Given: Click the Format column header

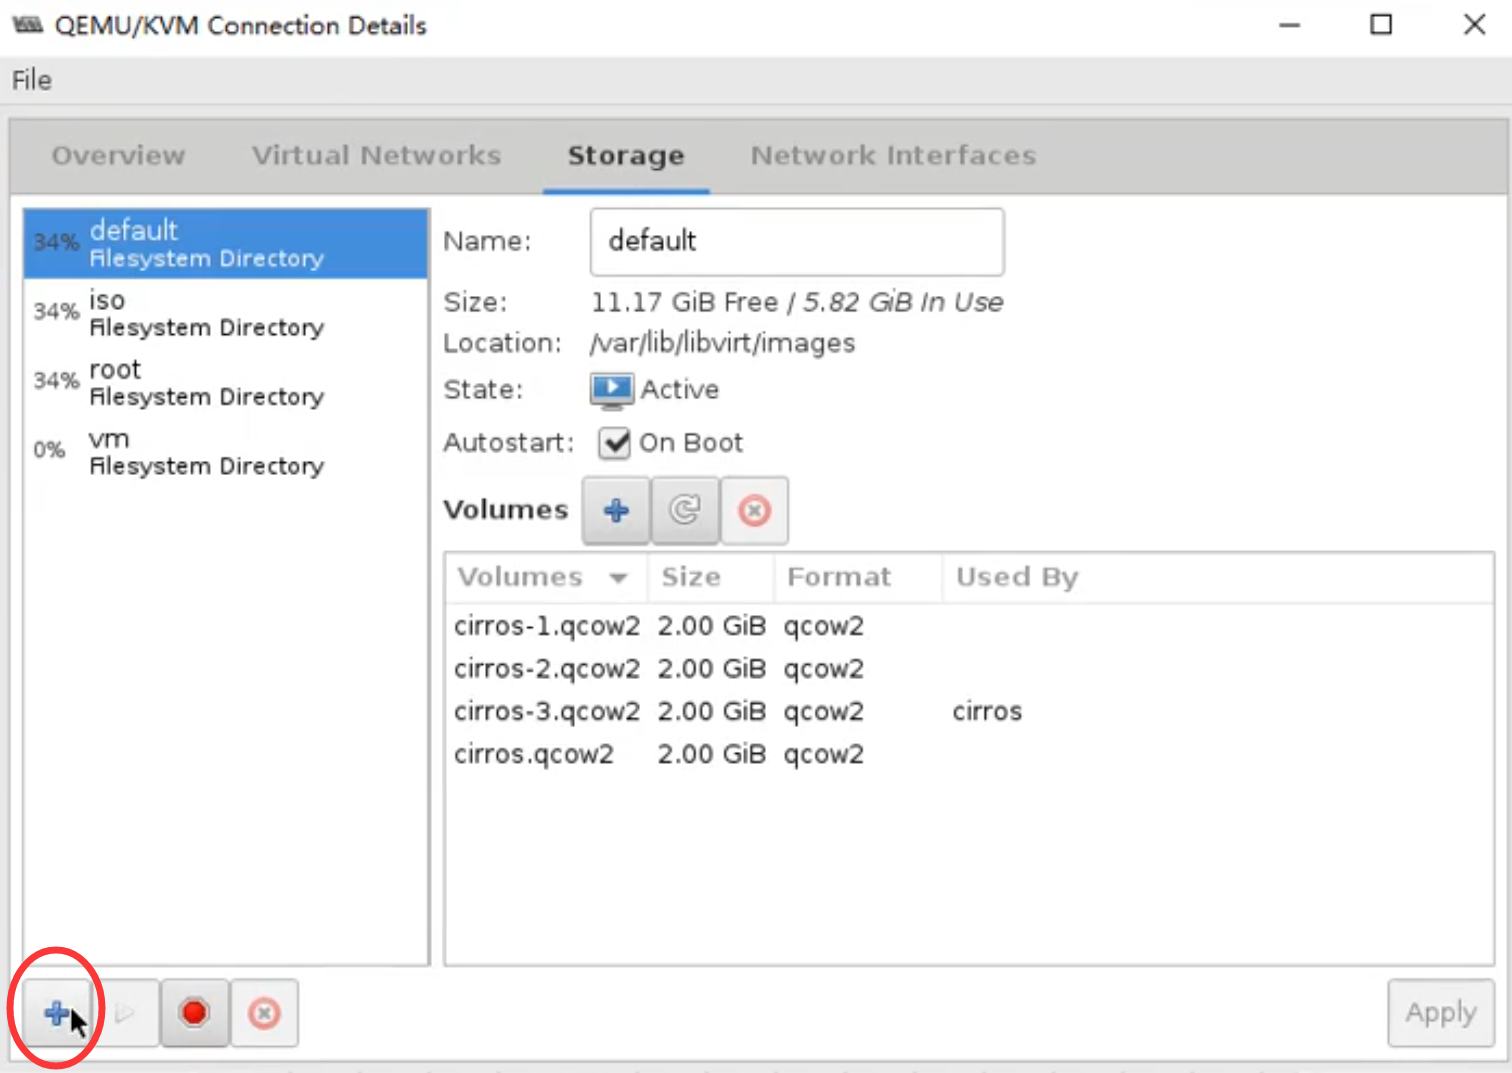Looking at the screenshot, I should point(838,577).
